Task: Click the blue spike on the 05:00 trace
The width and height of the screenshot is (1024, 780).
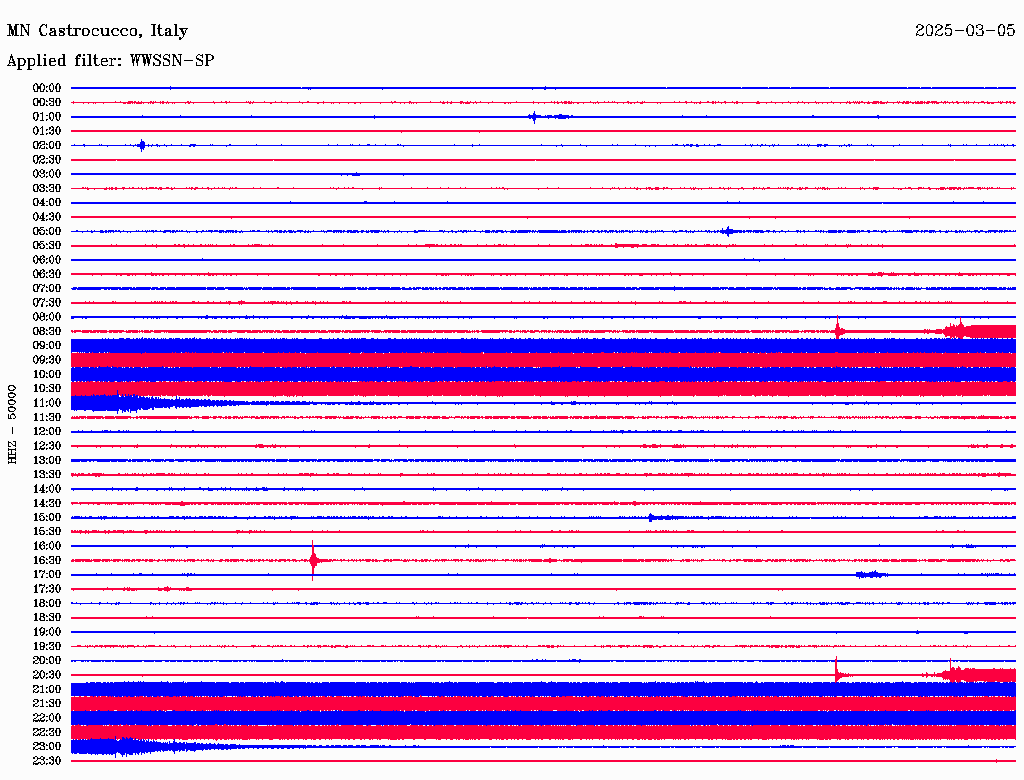Action: [728, 231]
